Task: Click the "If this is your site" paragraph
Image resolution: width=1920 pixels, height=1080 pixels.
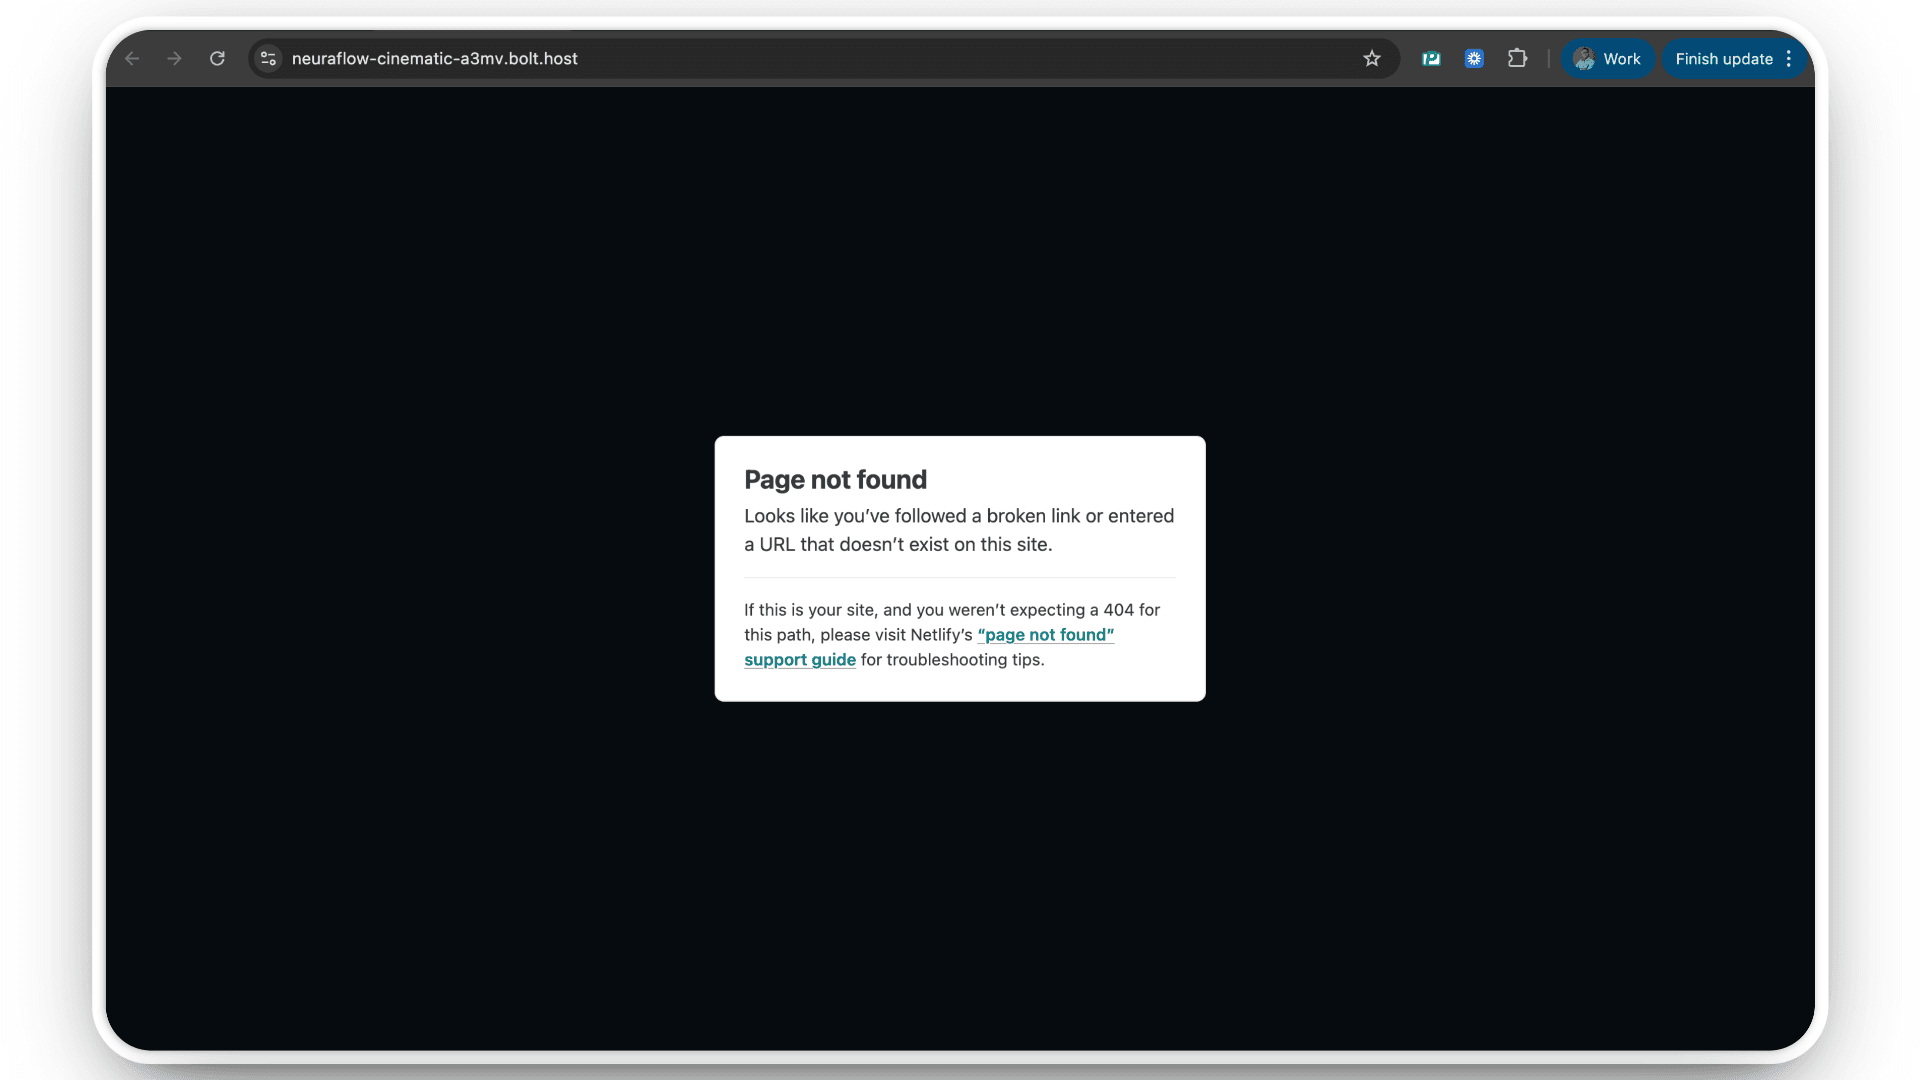Action: (952, 635)
